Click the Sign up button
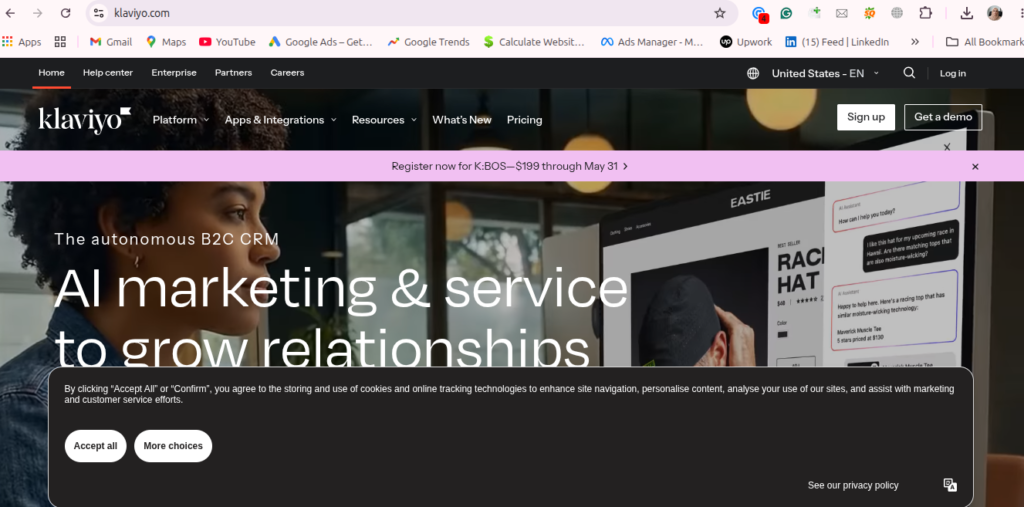The width and height of the screenshot is (1024, 507). coord(866,117)
